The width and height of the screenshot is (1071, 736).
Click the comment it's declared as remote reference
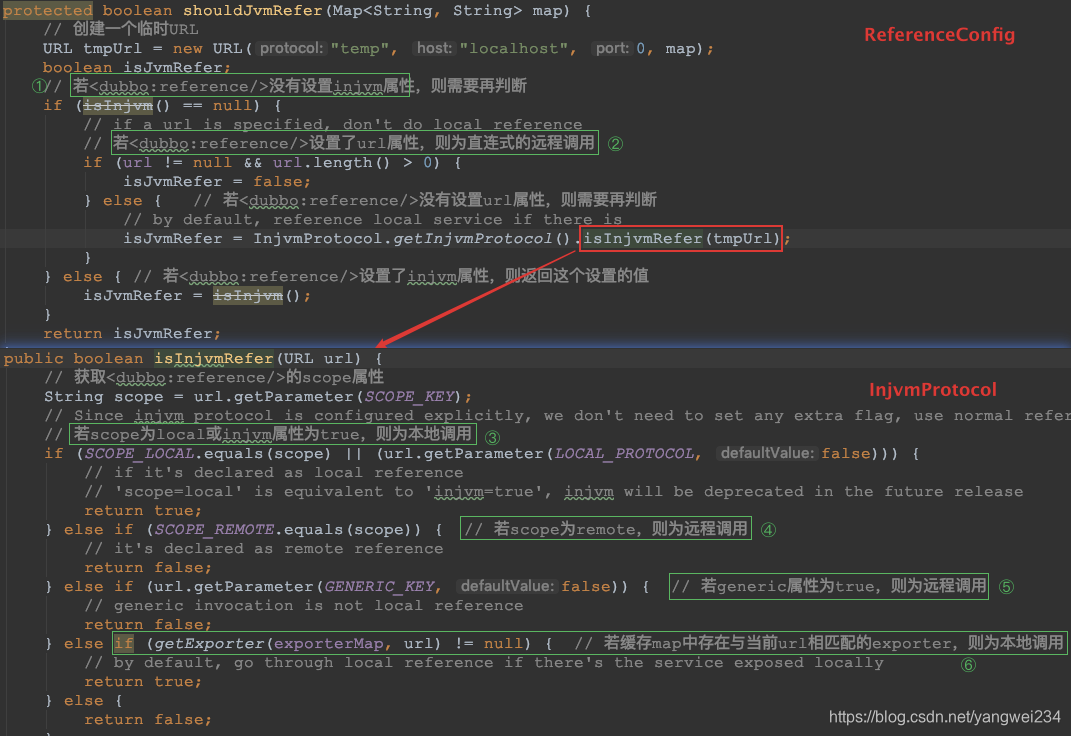coord(264,549)
